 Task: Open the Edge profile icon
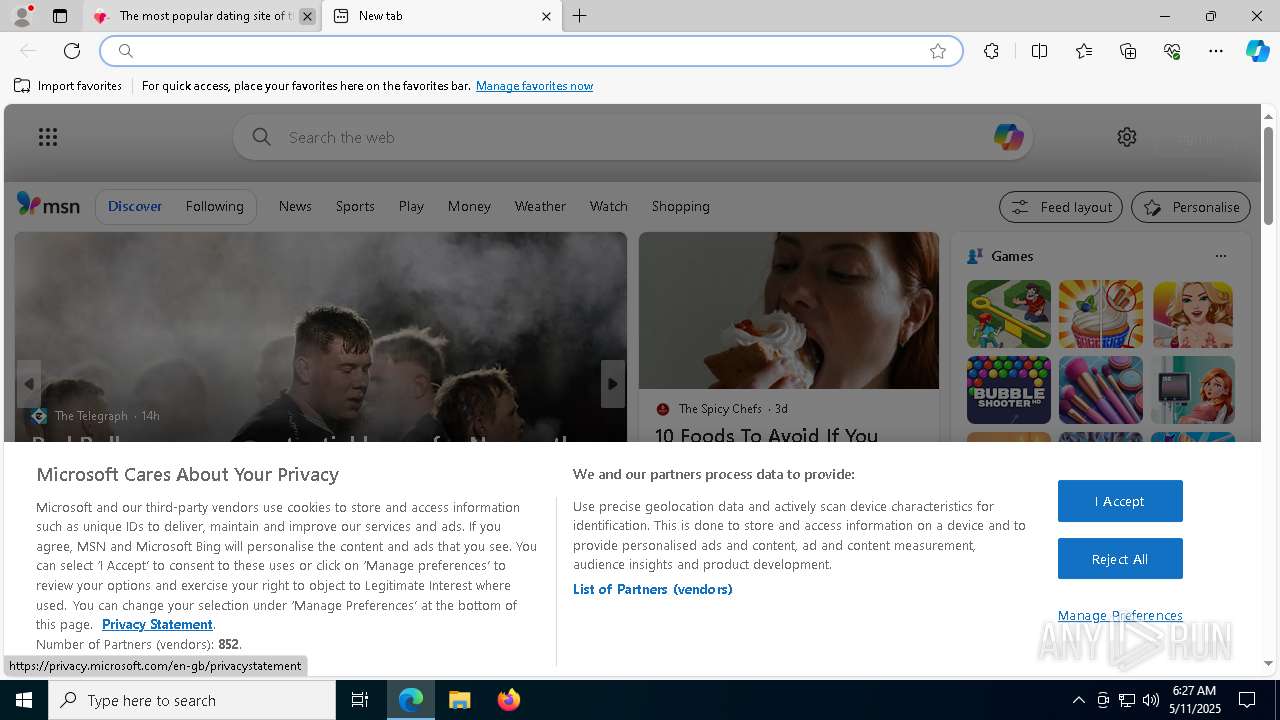(22, 16)
